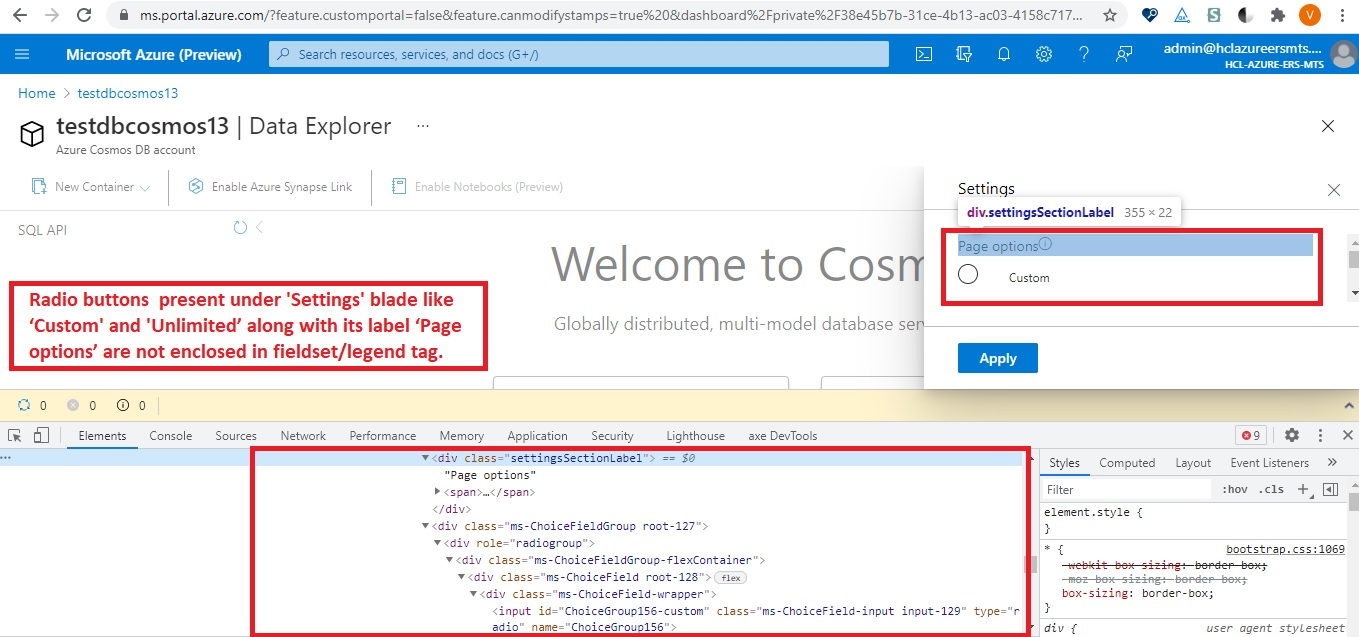Click the Styles Filter input field
Screen dimensions: 1359x637
coord(1127,490)
